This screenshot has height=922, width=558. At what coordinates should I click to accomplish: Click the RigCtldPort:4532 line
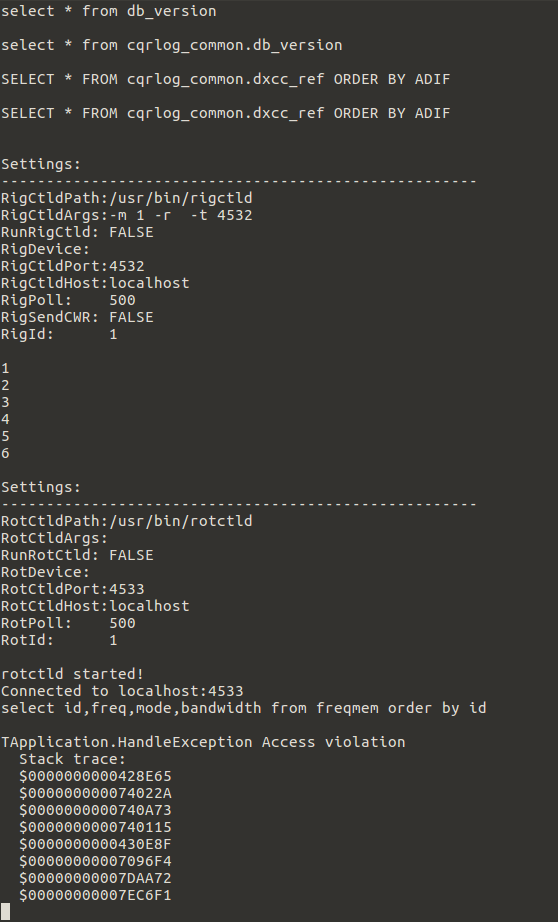(x=72, y=266)
